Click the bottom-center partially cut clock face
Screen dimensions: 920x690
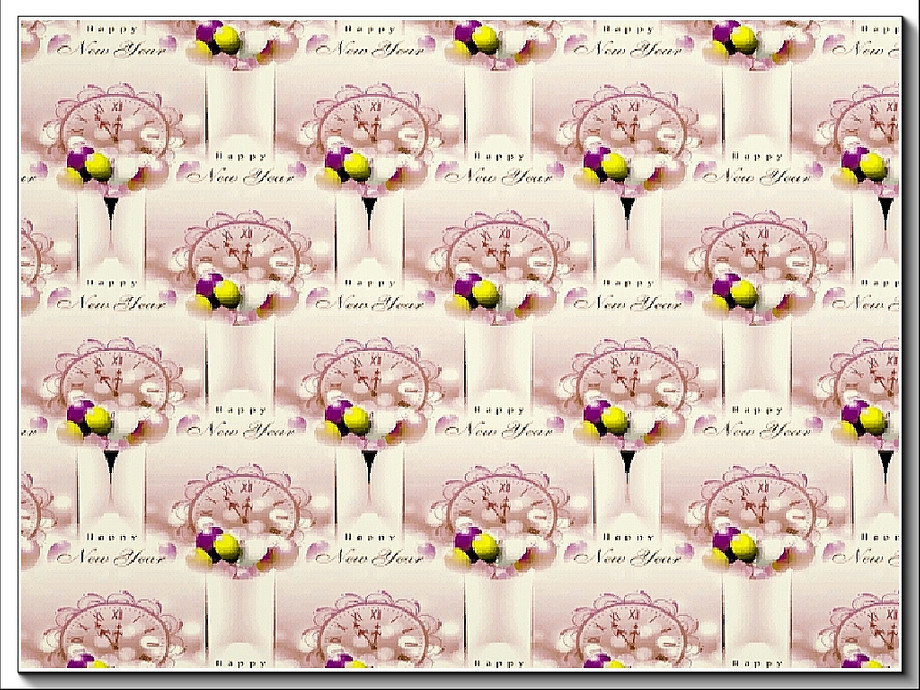coord(370,628)
